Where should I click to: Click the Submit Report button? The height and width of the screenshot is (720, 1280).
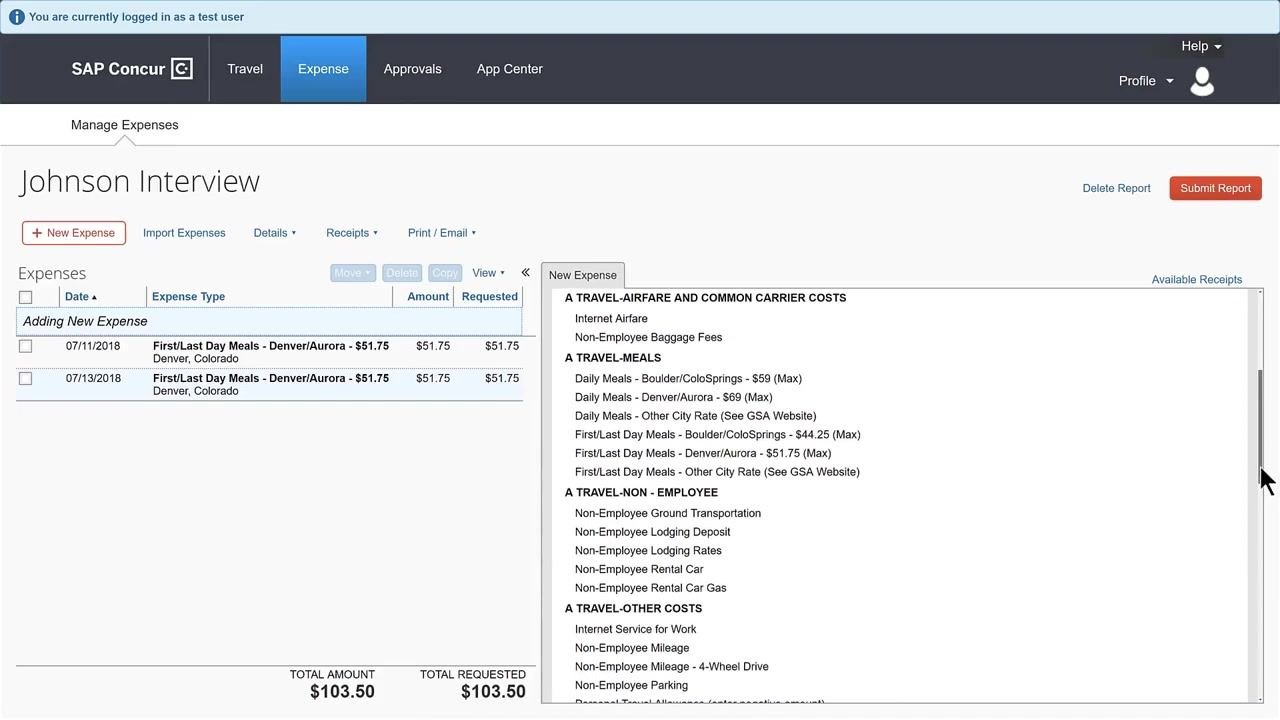pos(1215,188)
